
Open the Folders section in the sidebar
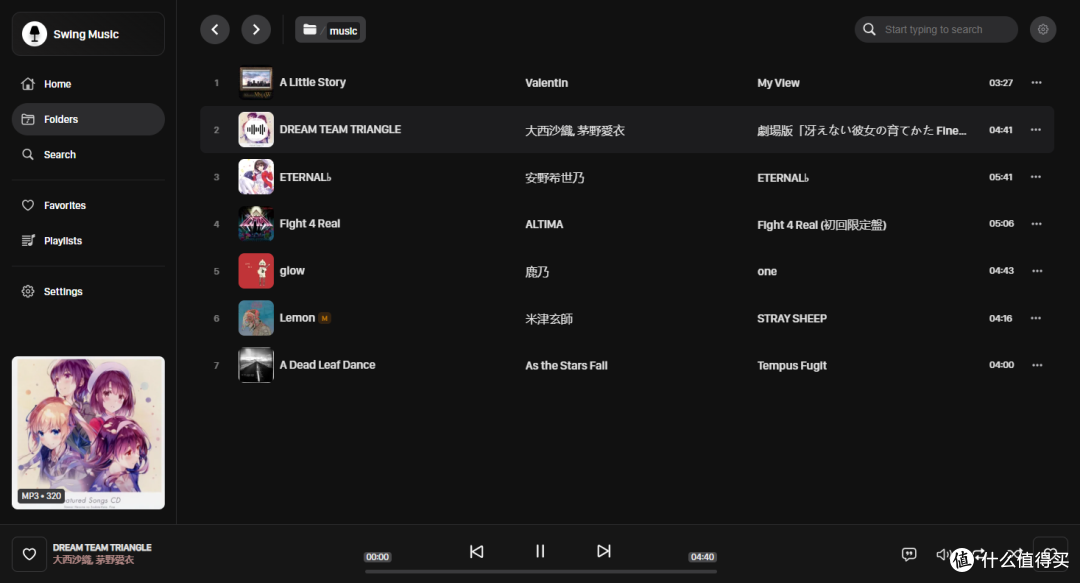tap(60, 119)
